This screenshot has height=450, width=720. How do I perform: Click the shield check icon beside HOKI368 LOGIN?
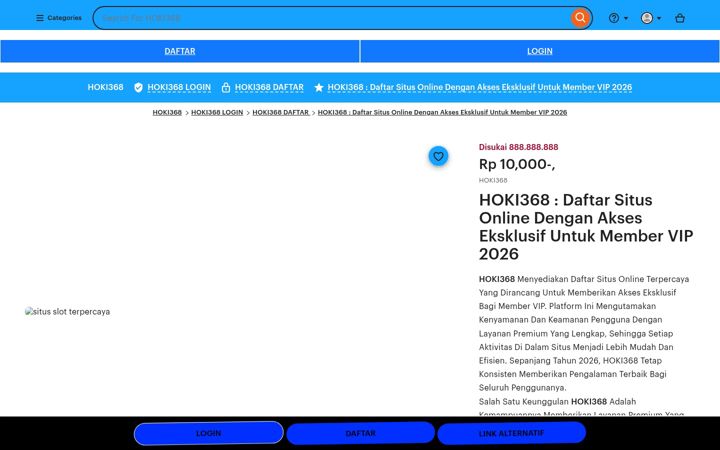(x=138, y=87)
